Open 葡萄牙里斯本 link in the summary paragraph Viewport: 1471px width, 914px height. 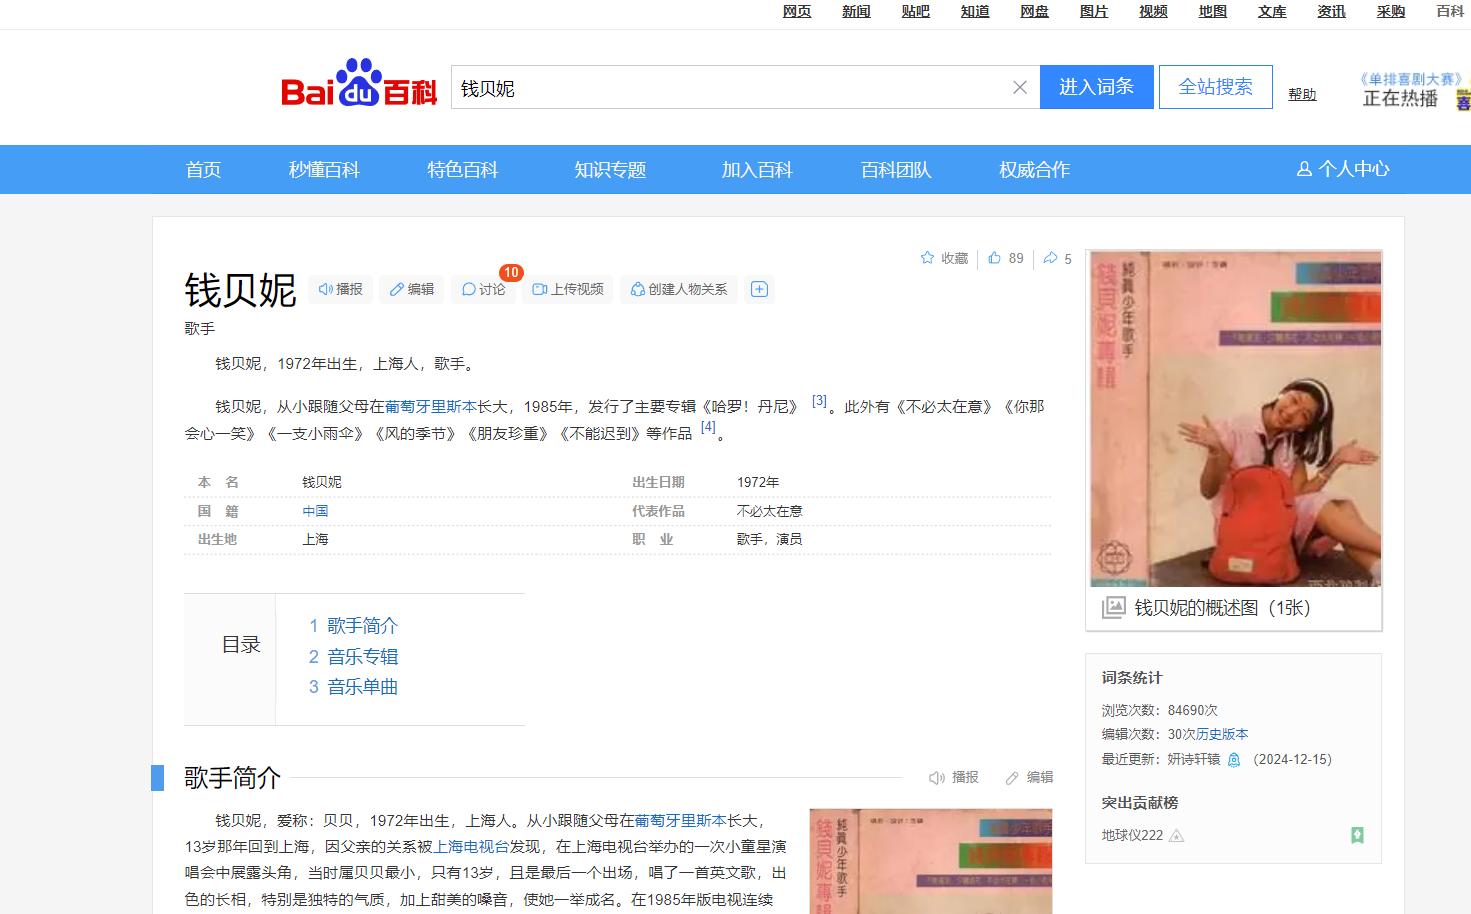(x=431, y=407)
